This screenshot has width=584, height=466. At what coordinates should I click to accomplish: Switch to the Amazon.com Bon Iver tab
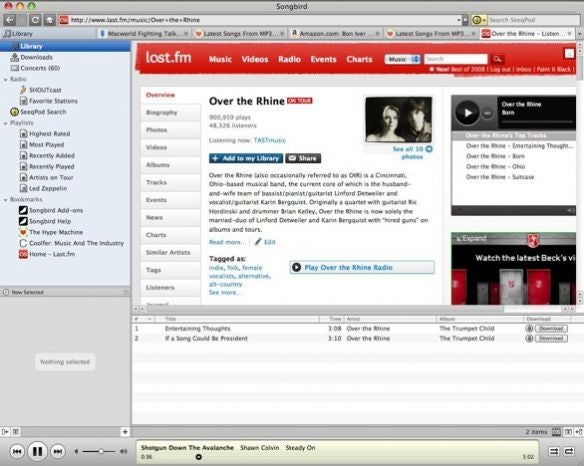335,34
